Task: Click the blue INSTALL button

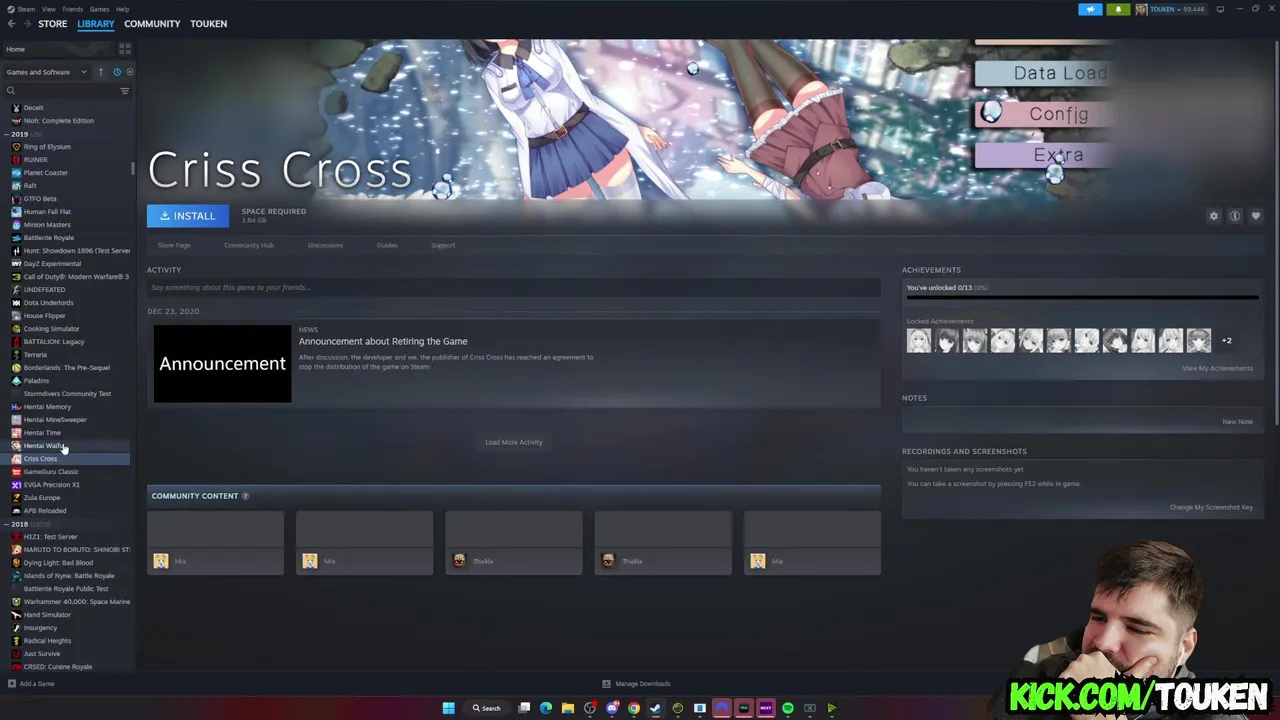Action: pyautogui.click(x=188, y=216)
